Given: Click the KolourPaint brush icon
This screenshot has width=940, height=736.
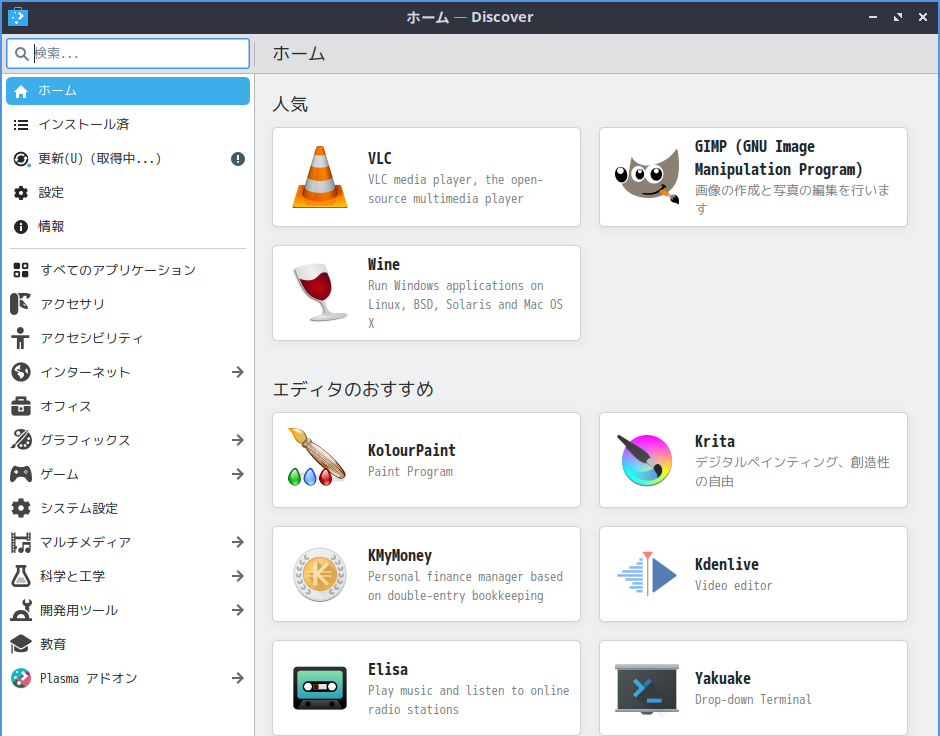Looking at the screenshot, I should [318, 457].
